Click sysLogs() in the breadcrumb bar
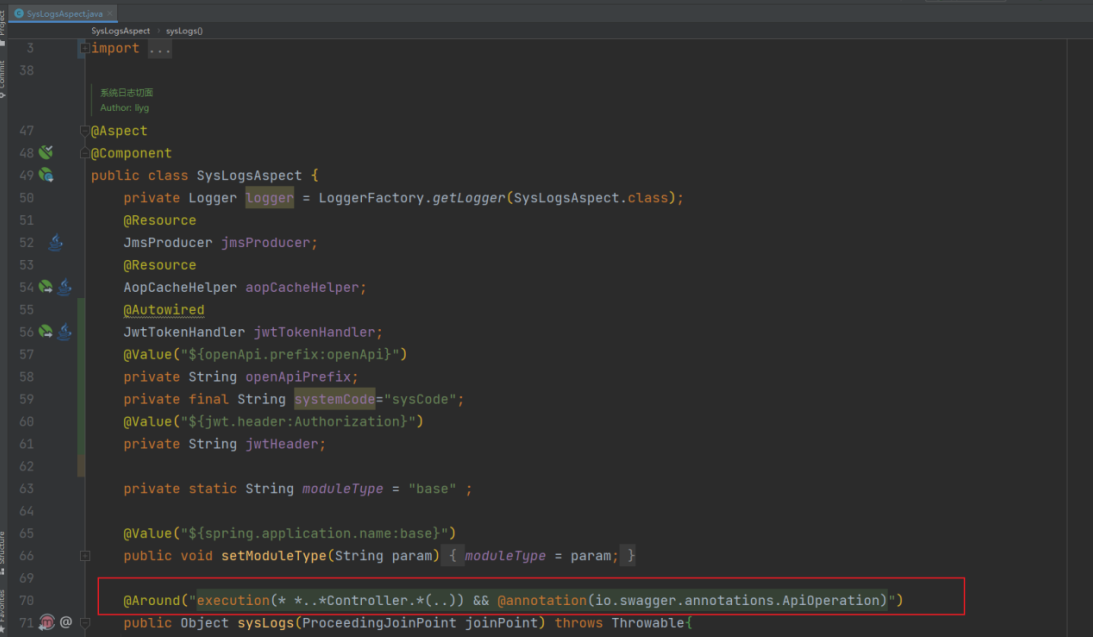Viewport: 1093px width, 637px height. 184,31
